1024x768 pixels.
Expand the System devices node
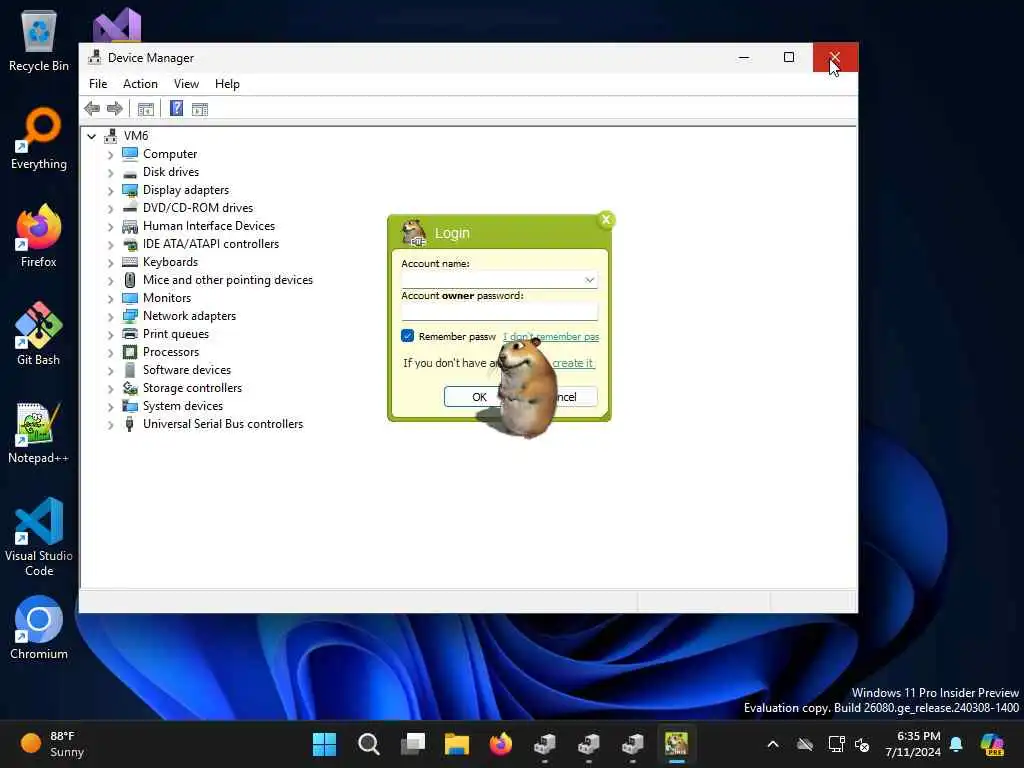tap(110, 406)
